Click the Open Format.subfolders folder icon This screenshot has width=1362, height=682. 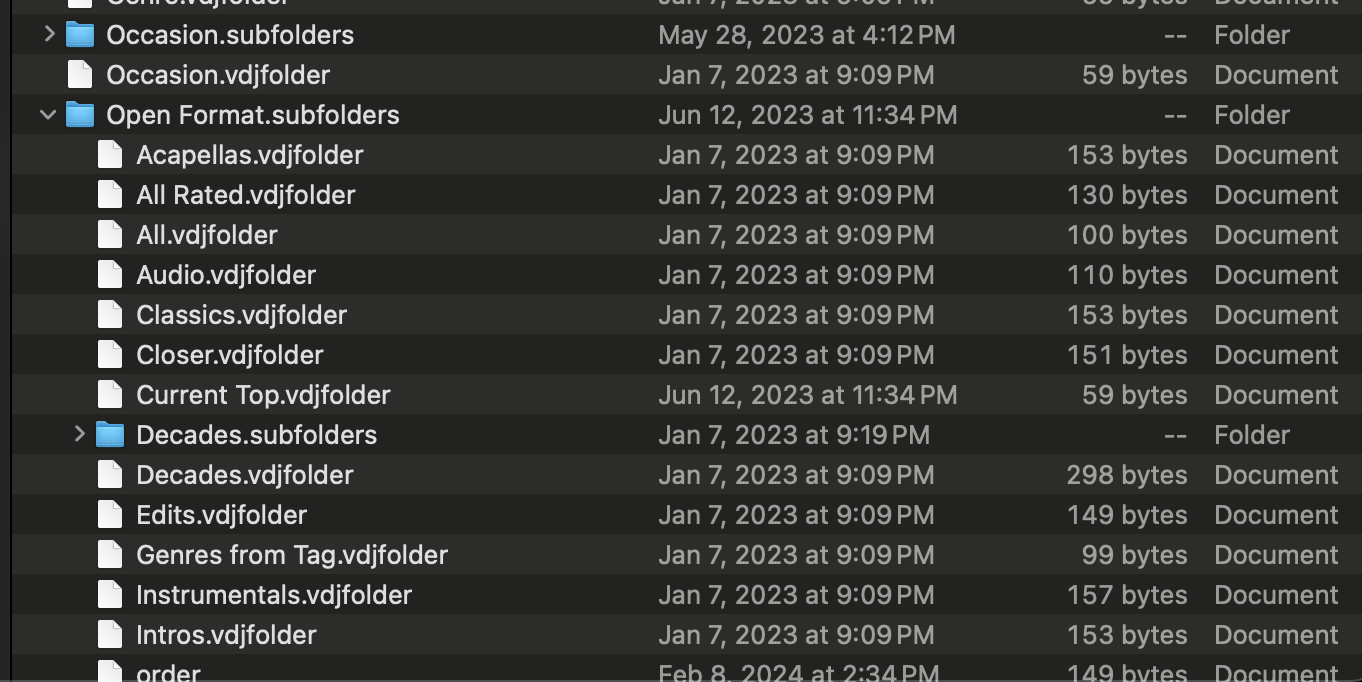[80, 115]
